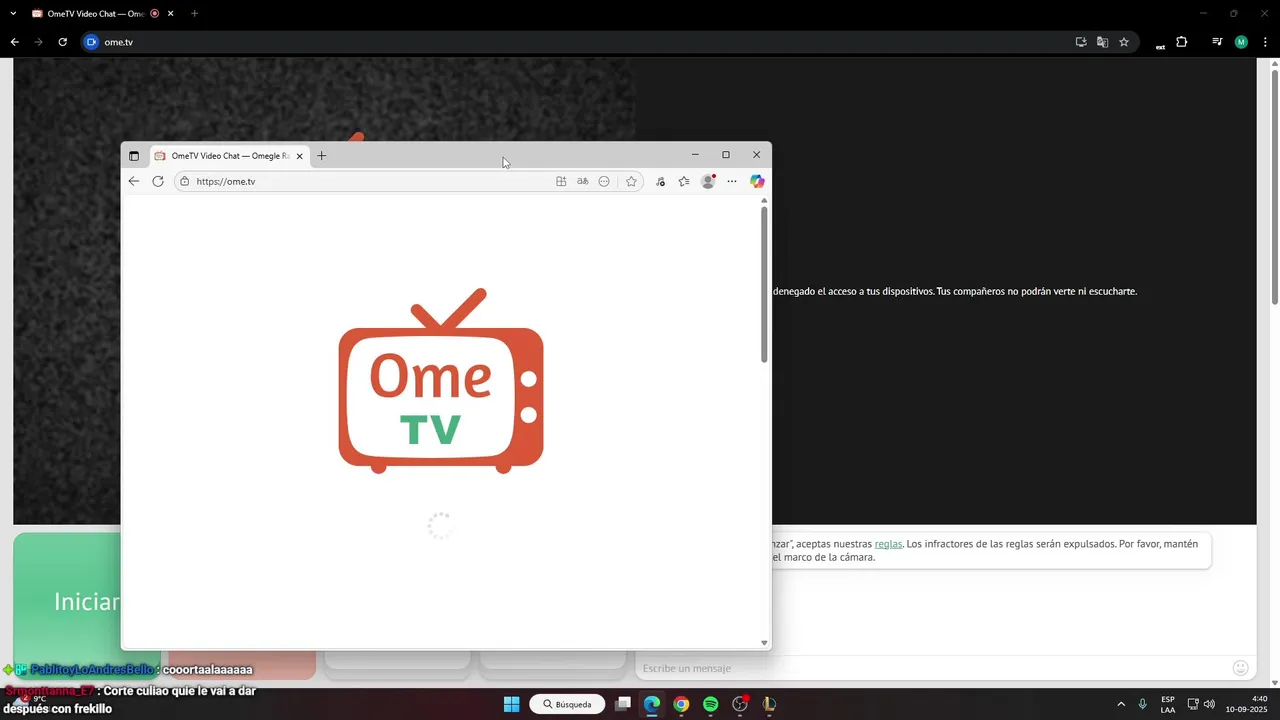Click Edge page vertical scrollbar thumb
1280x720 pixels.
click(x=765, y=285)
